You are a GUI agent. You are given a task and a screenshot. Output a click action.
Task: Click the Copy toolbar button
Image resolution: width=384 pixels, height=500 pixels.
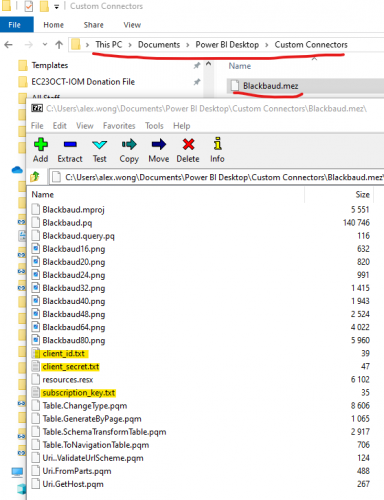129,150
